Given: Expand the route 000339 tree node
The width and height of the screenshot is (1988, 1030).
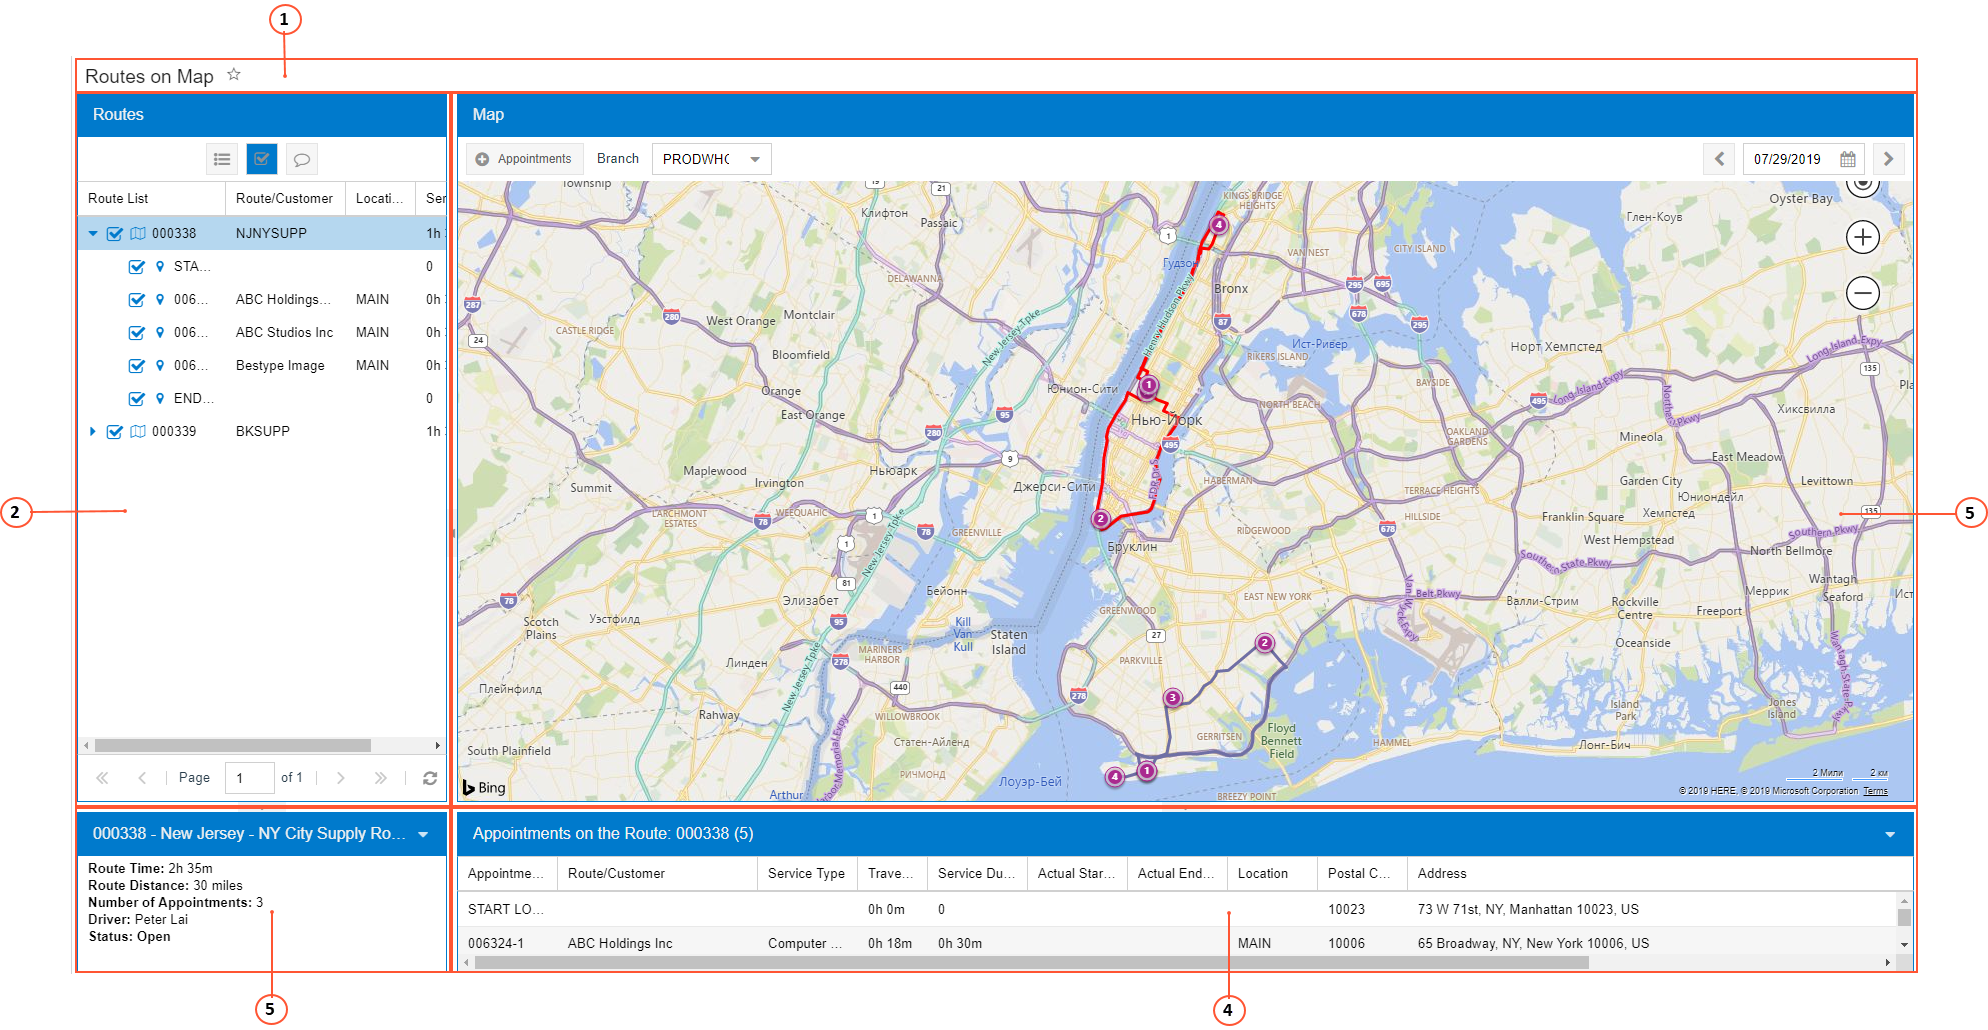Looking at the screenshot, I should [x=93, y=431].
